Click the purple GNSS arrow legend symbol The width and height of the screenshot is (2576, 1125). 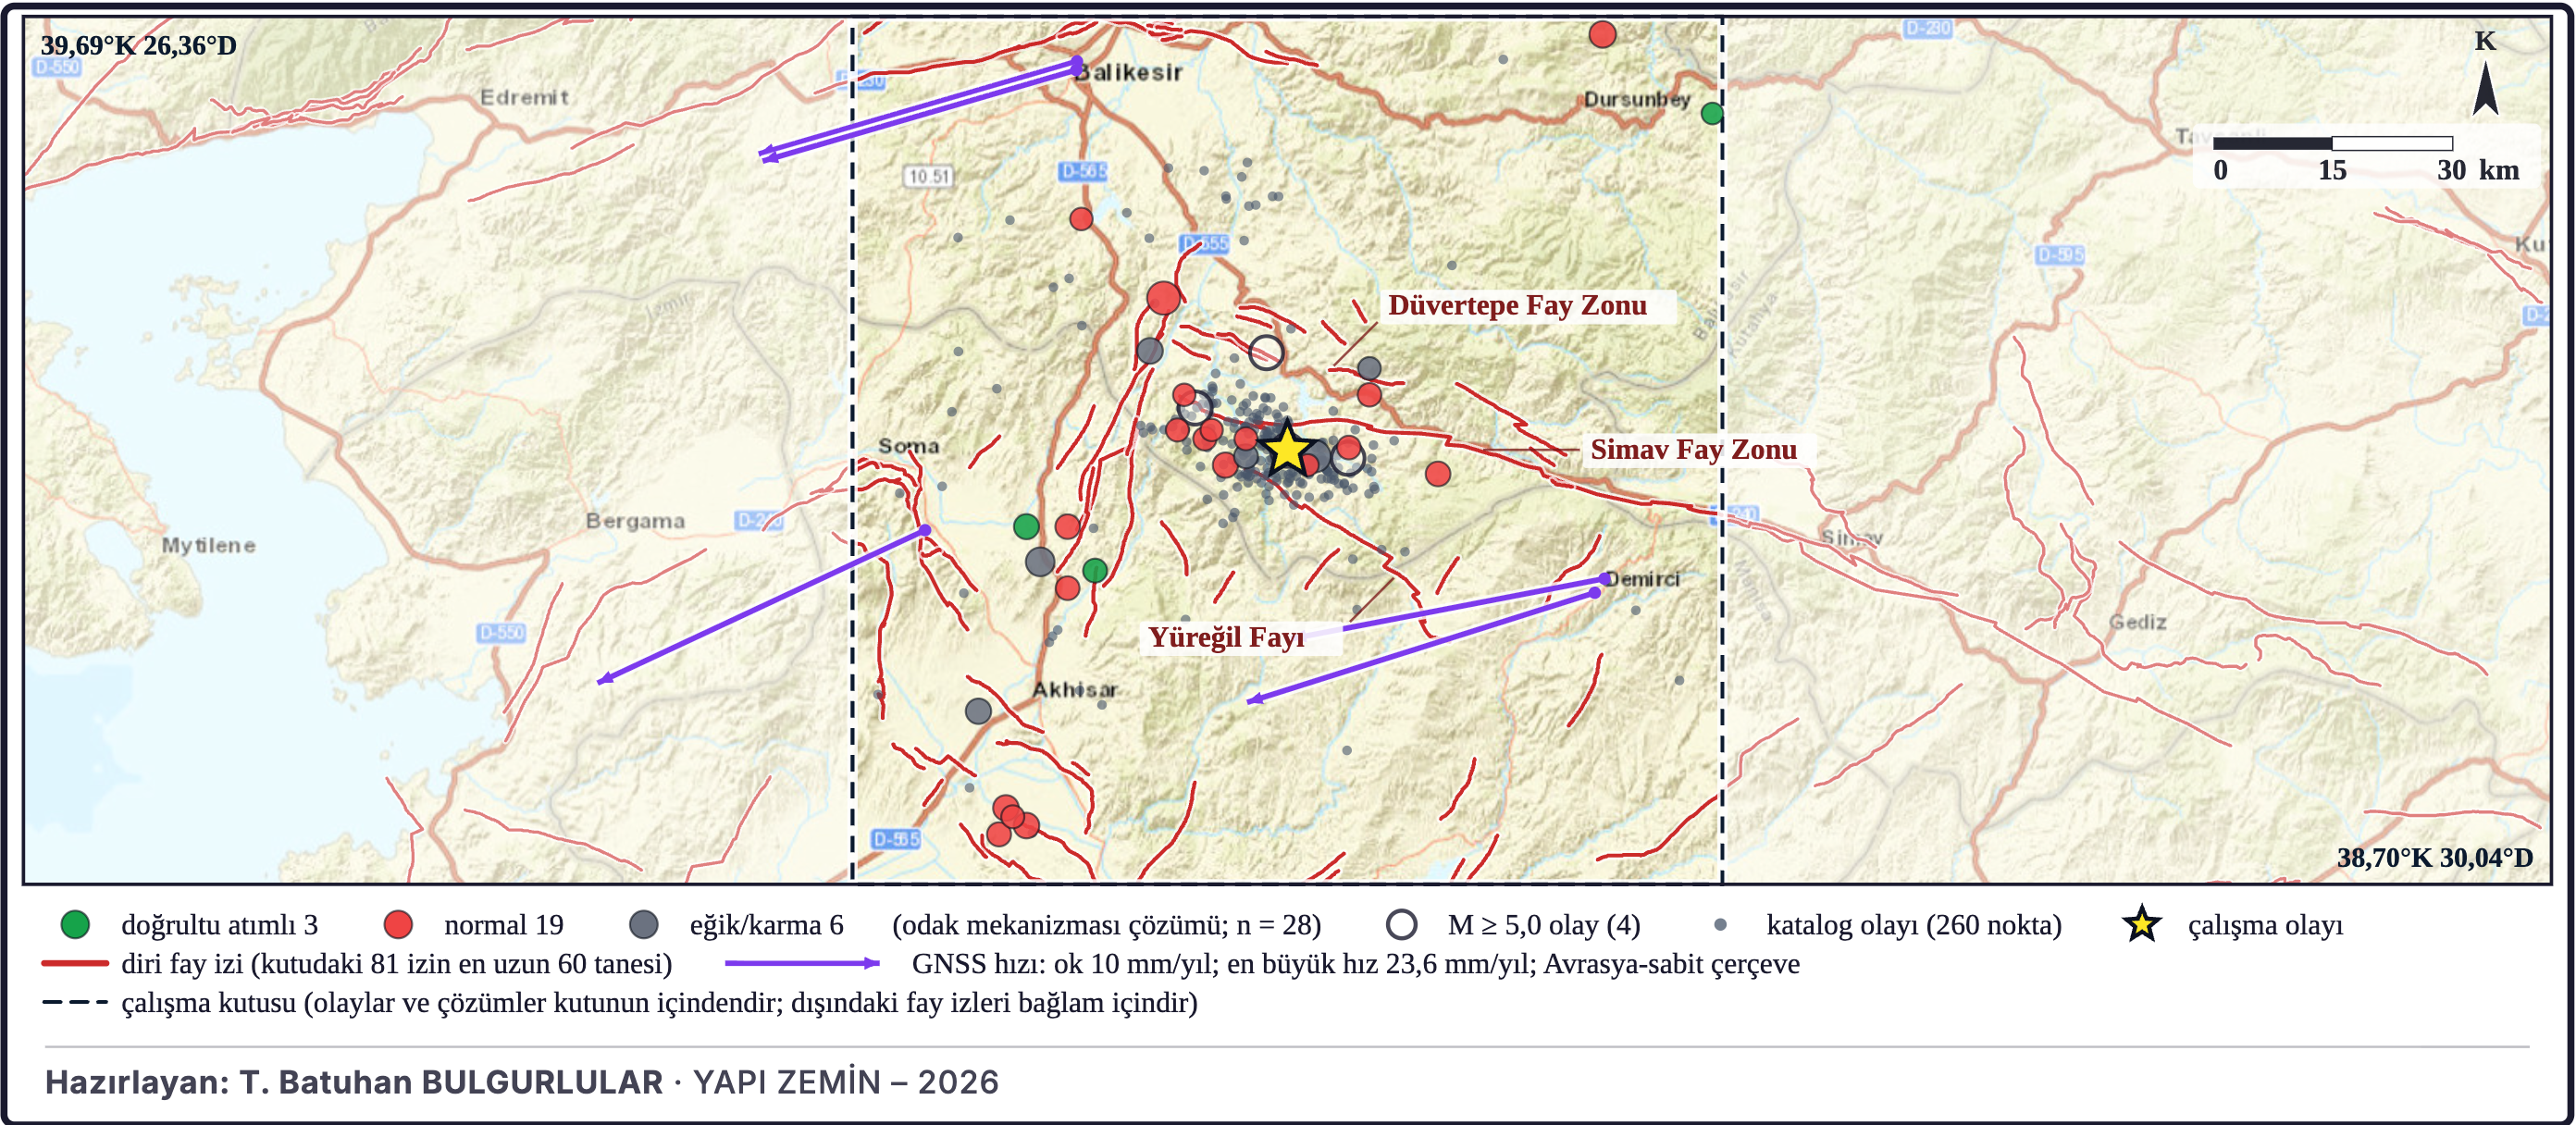click(x=802, y=963)
